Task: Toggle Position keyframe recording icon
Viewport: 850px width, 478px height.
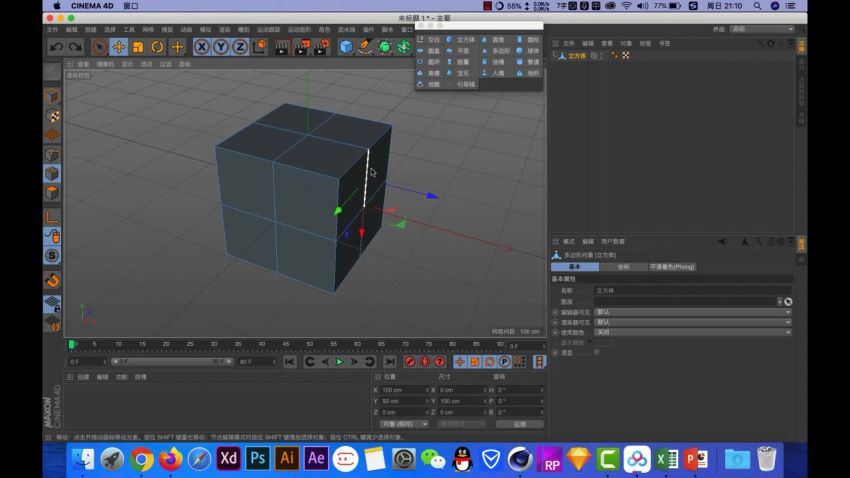Action: pyautogui.click(x=460, y=361)
